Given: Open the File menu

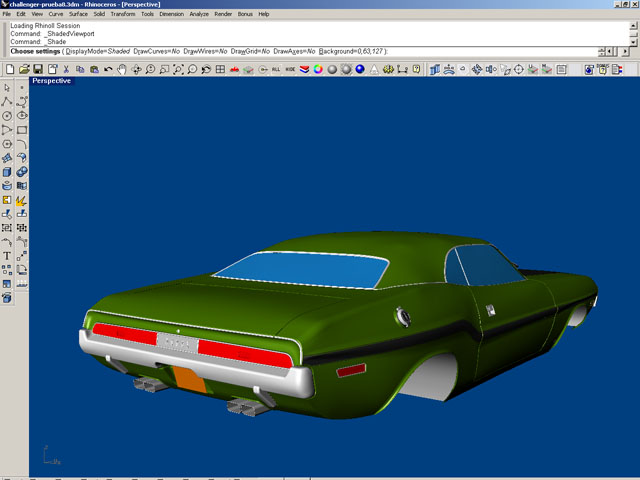Looking at the screenshot, I should (7, 14).
